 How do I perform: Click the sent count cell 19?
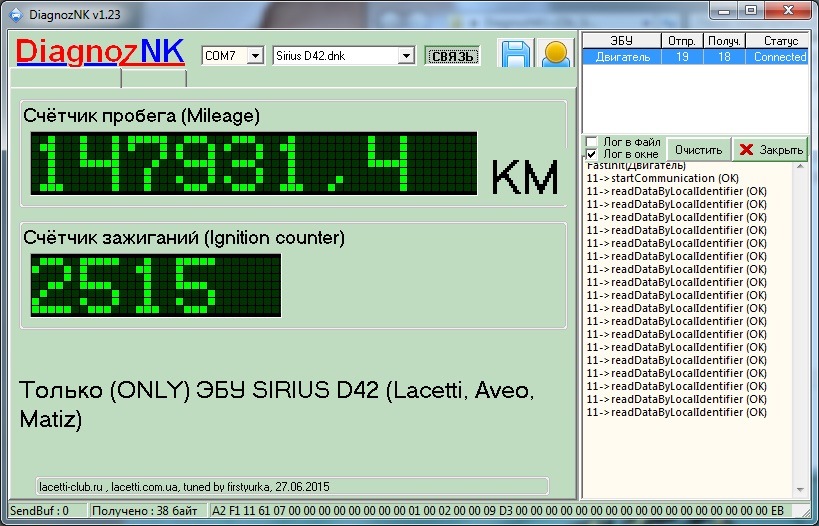682,57
